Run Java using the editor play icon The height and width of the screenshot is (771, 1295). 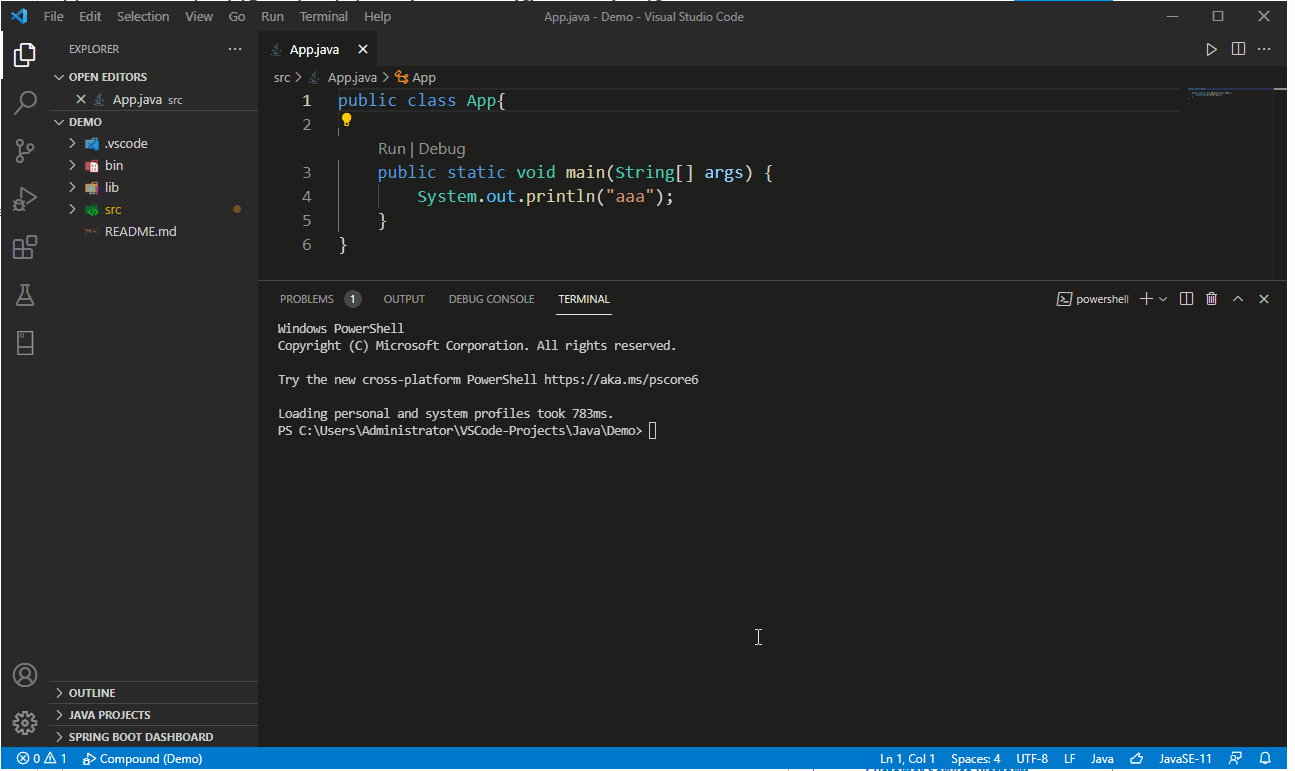point(1211,49)
